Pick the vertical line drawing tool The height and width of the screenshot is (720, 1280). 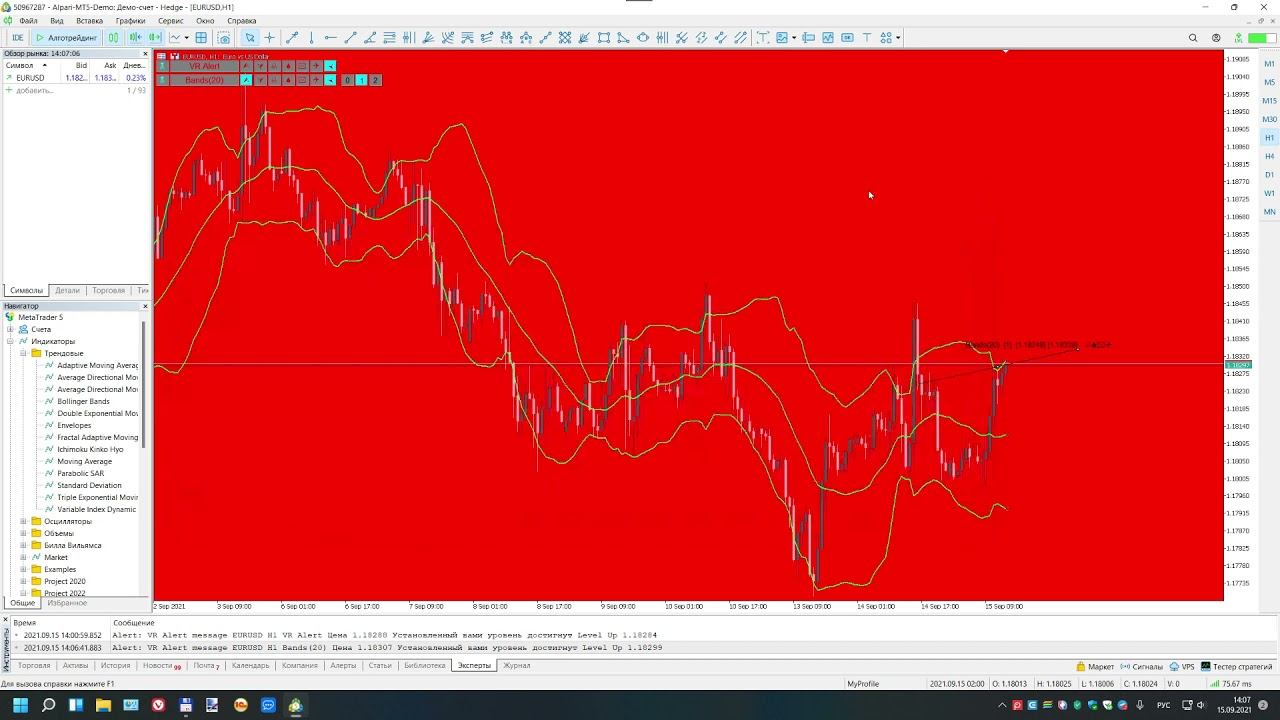click(x=311, y=38)
